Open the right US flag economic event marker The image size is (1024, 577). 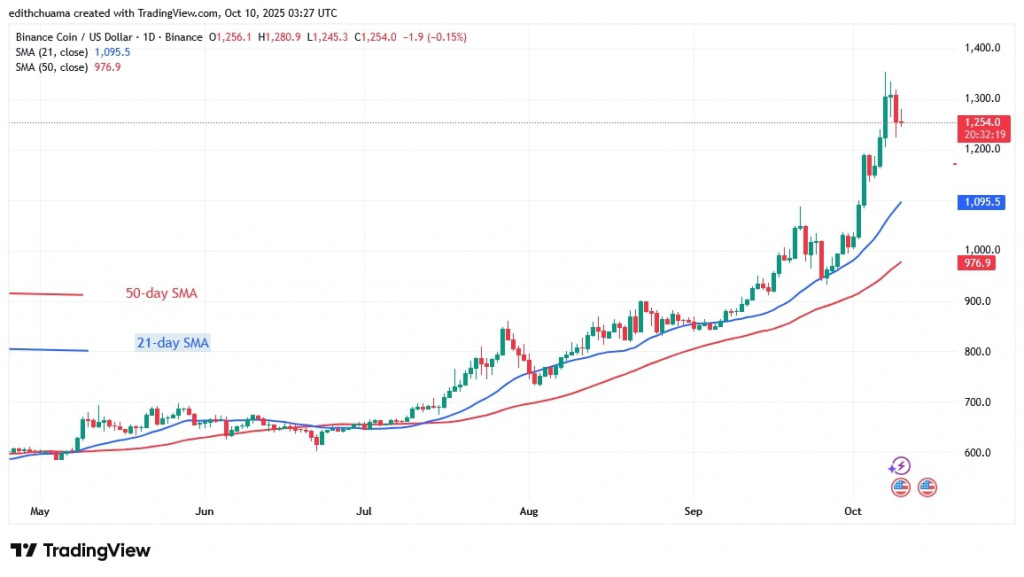(x=926, y=487)
